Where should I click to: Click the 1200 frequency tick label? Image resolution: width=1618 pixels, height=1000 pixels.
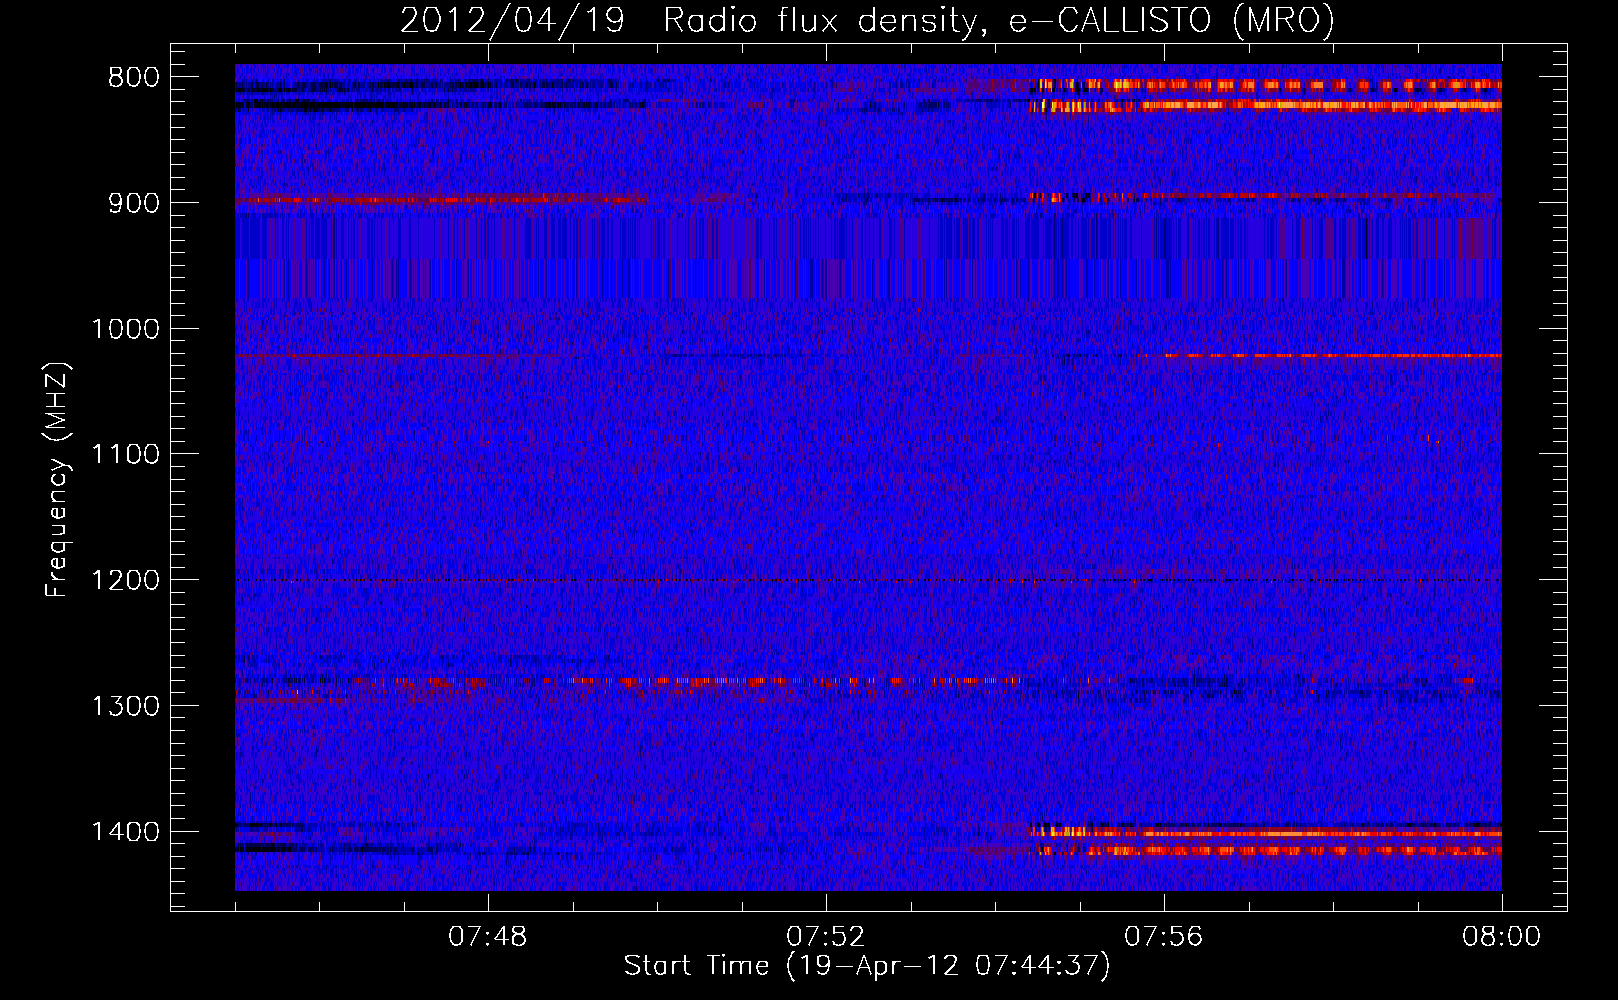(x=125, y=581)
